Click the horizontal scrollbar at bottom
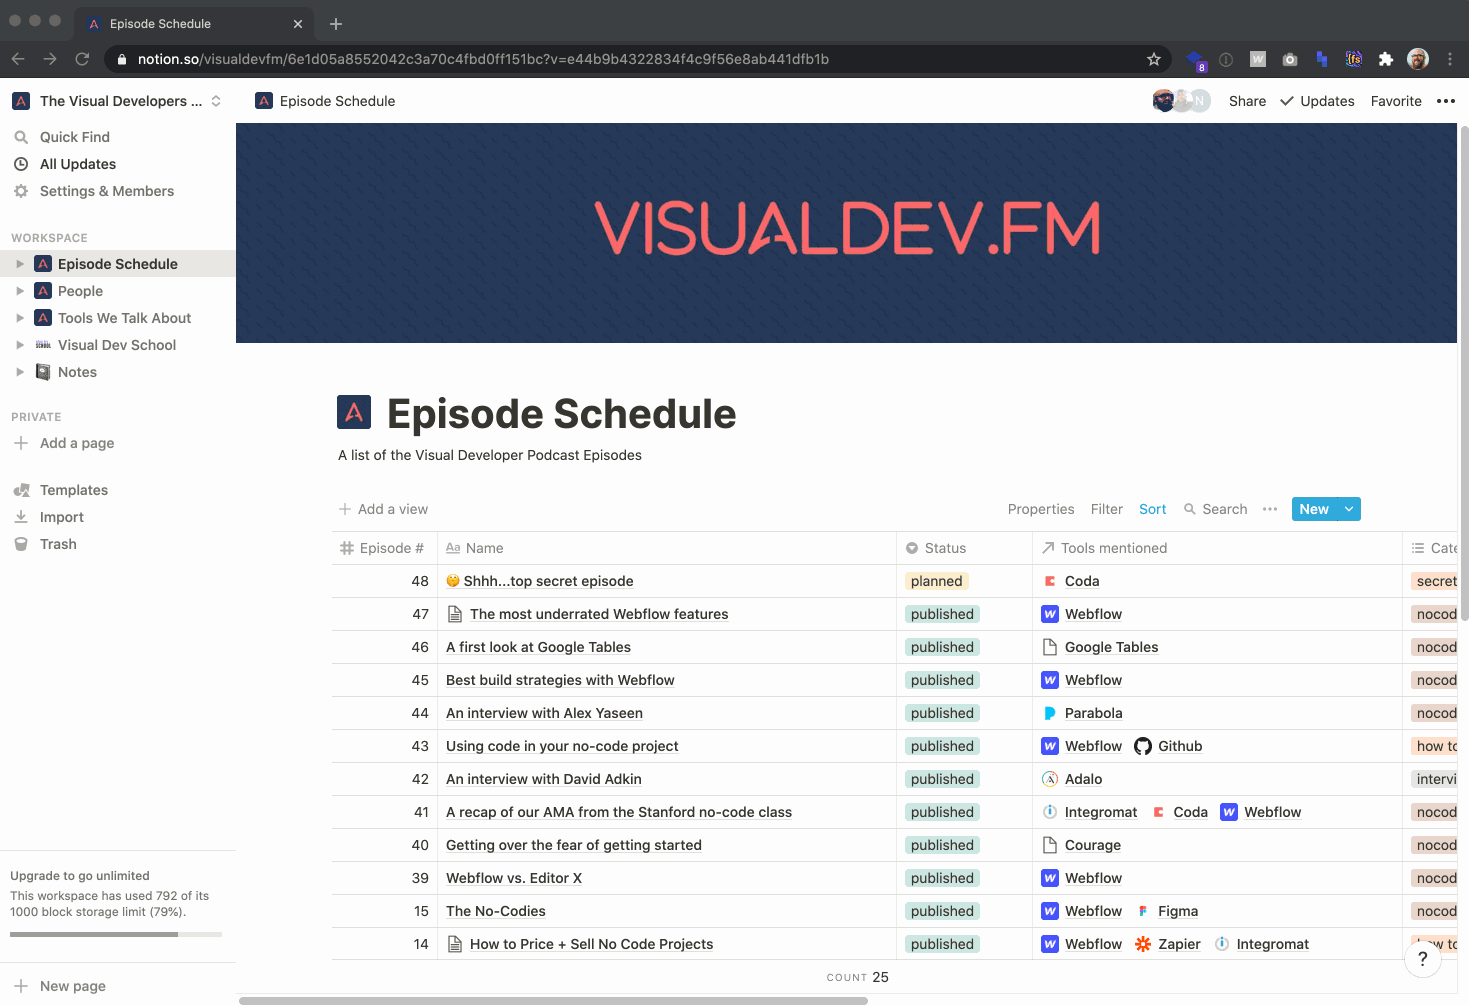This screenshot has width=1469, height=1005. [553, 1000]
